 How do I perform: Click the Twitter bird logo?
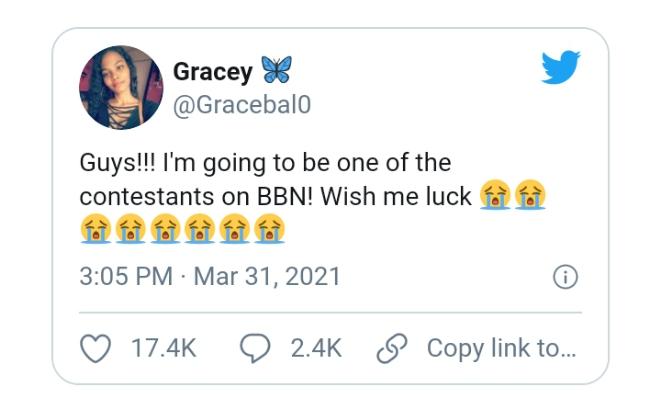pos(559,68)
